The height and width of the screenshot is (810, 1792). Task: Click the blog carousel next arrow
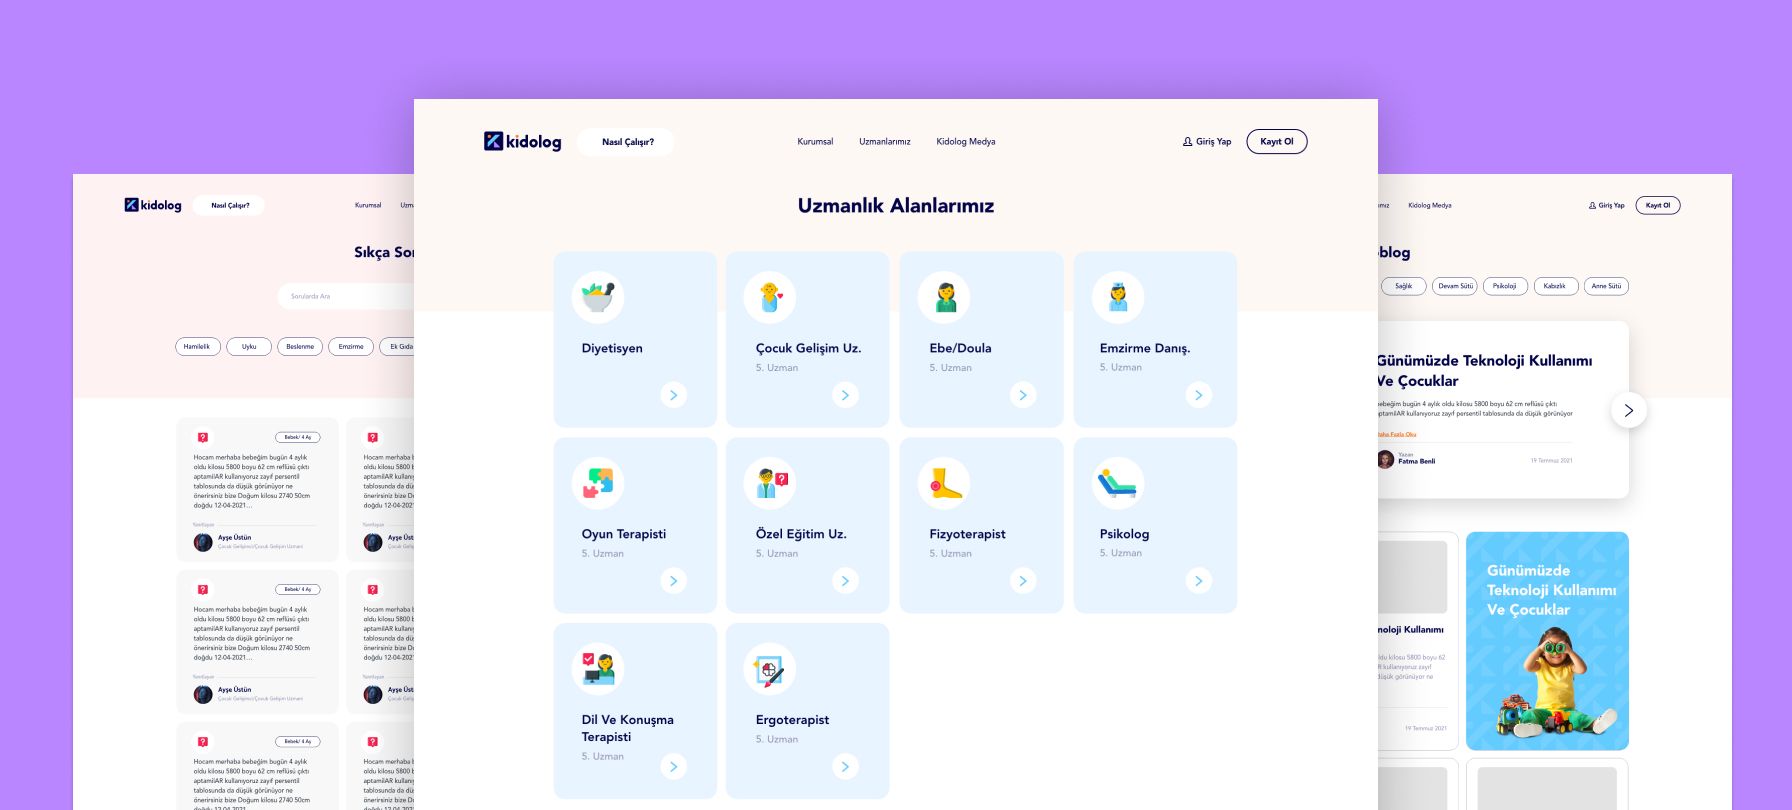pos(1628,410)
